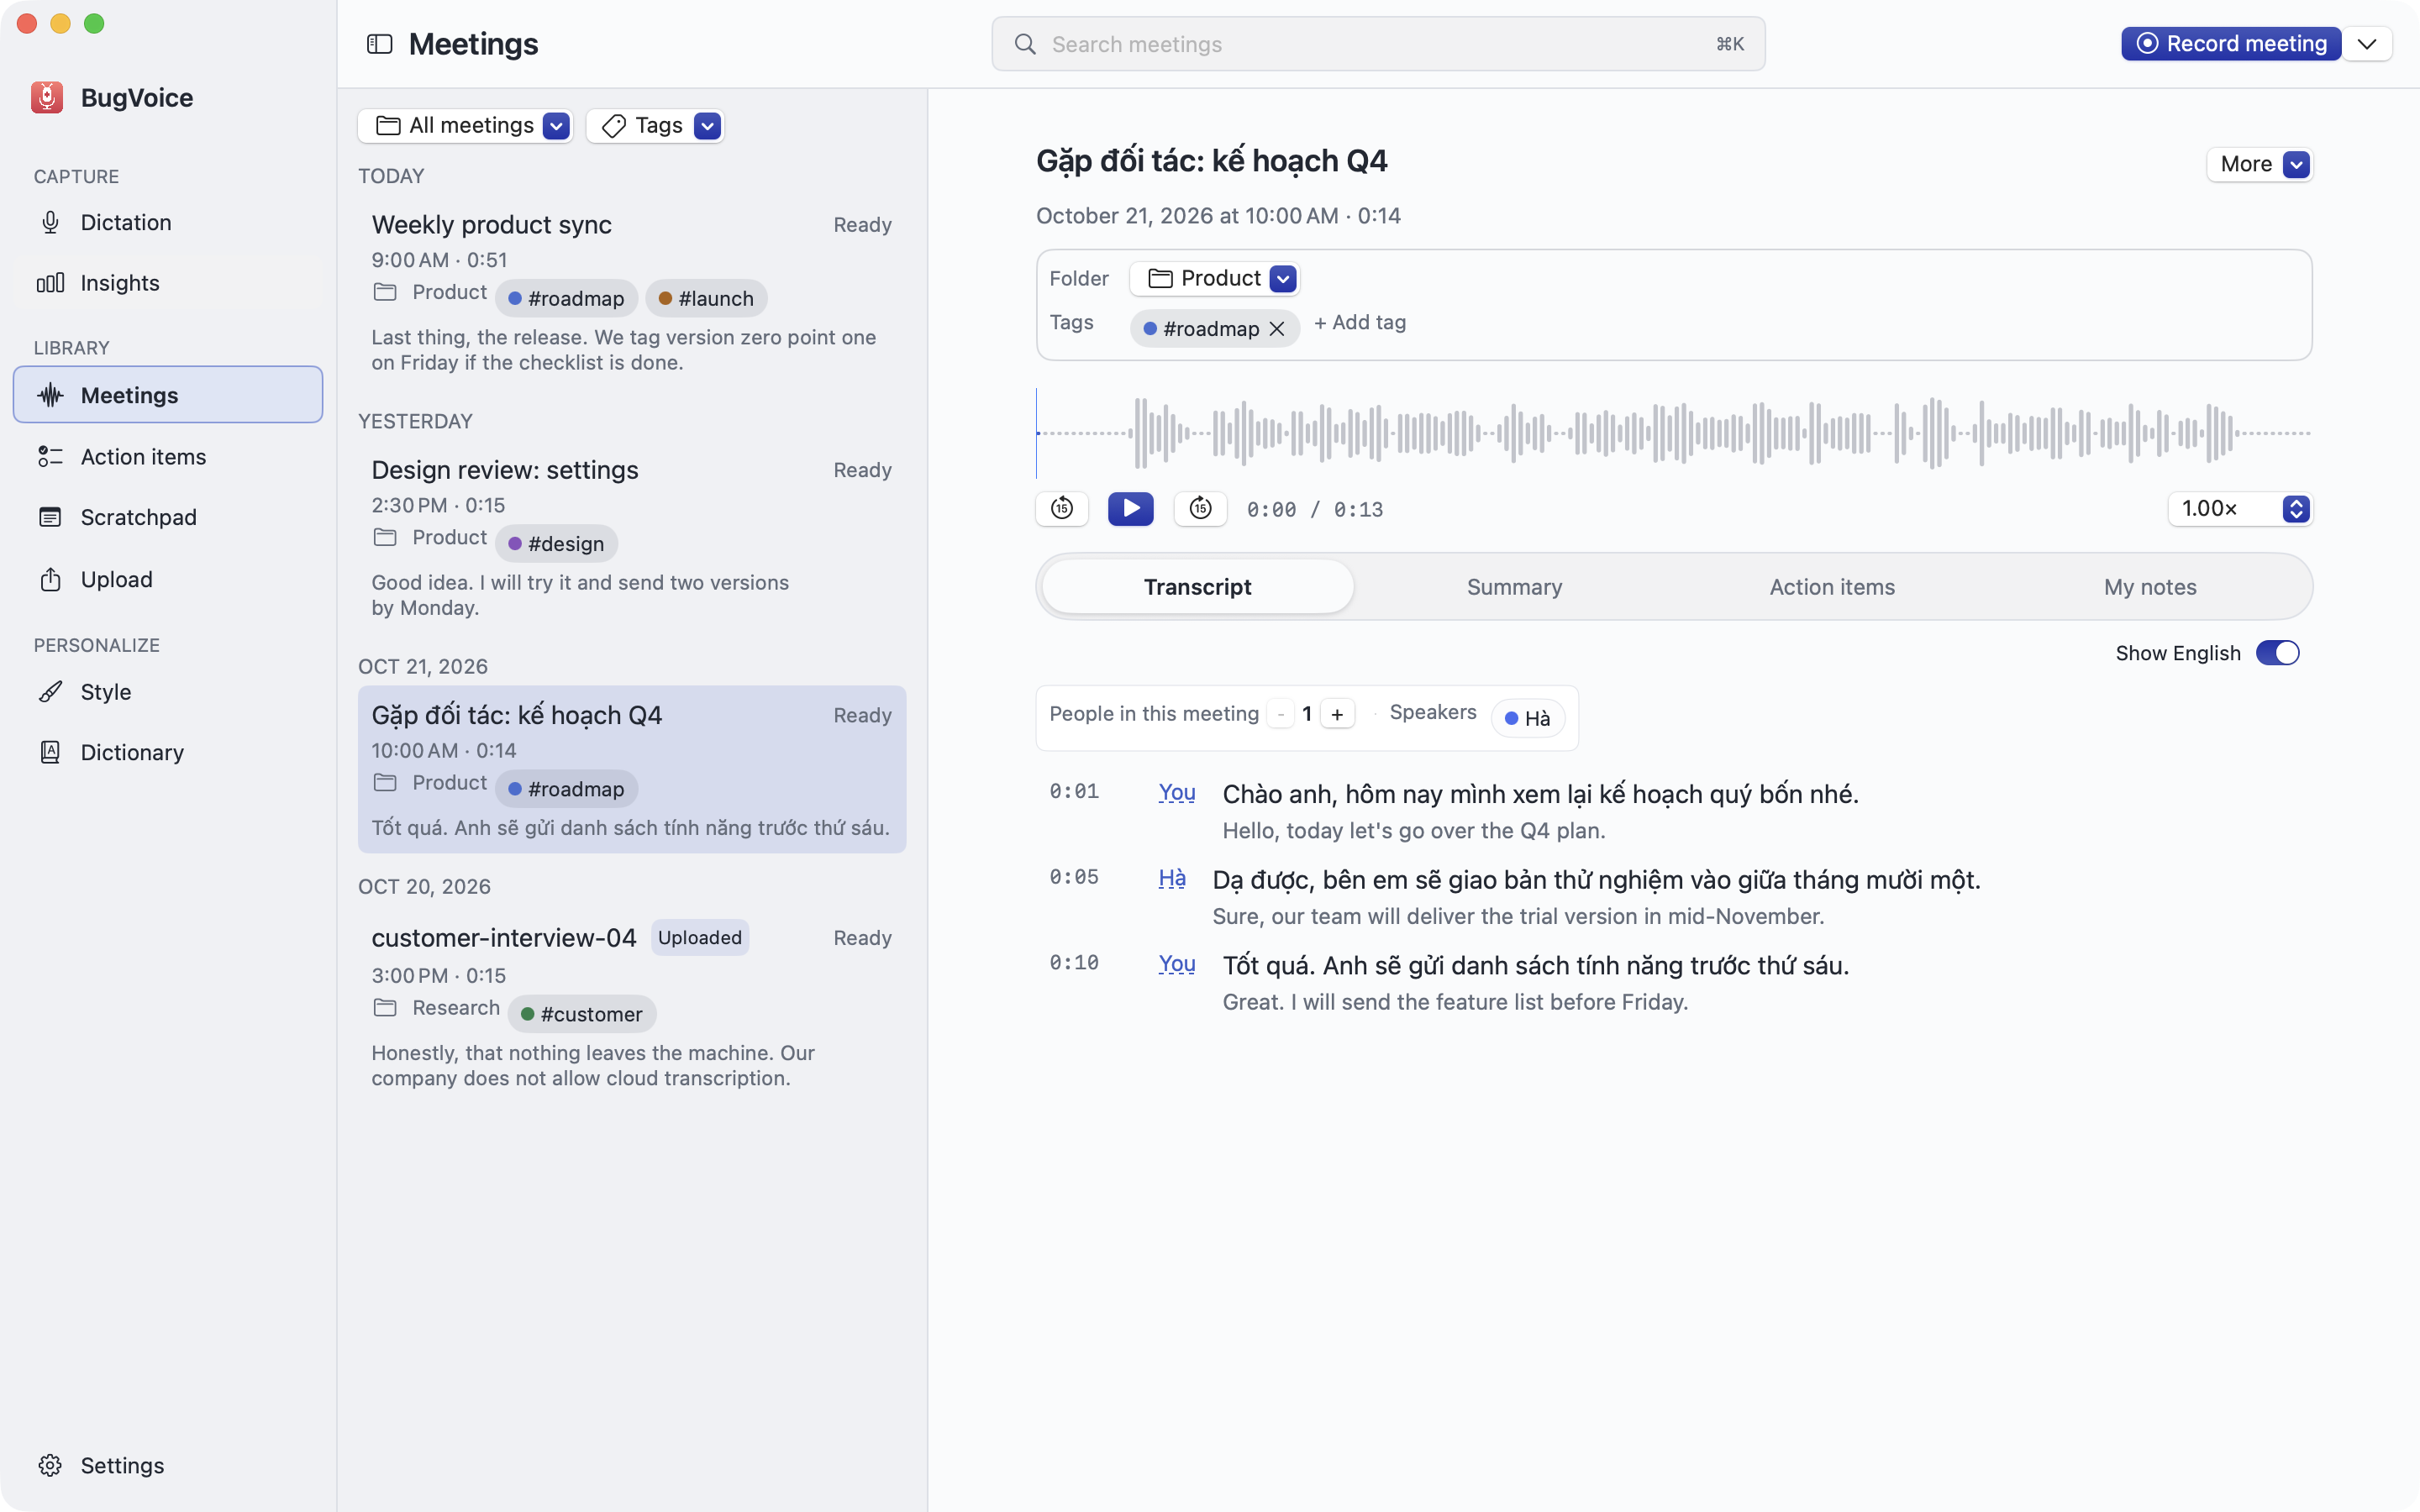The height and width of the screenshot is (1512, 2420).
Task: Open the Scratchpad page
Action: [168, 517]
